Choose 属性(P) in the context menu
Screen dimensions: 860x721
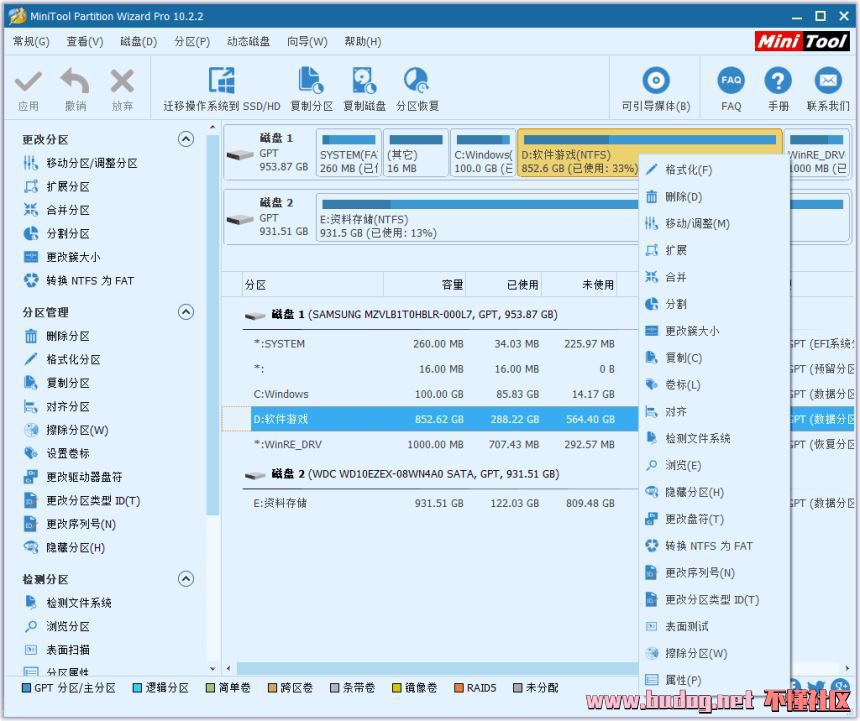(714, 680)
